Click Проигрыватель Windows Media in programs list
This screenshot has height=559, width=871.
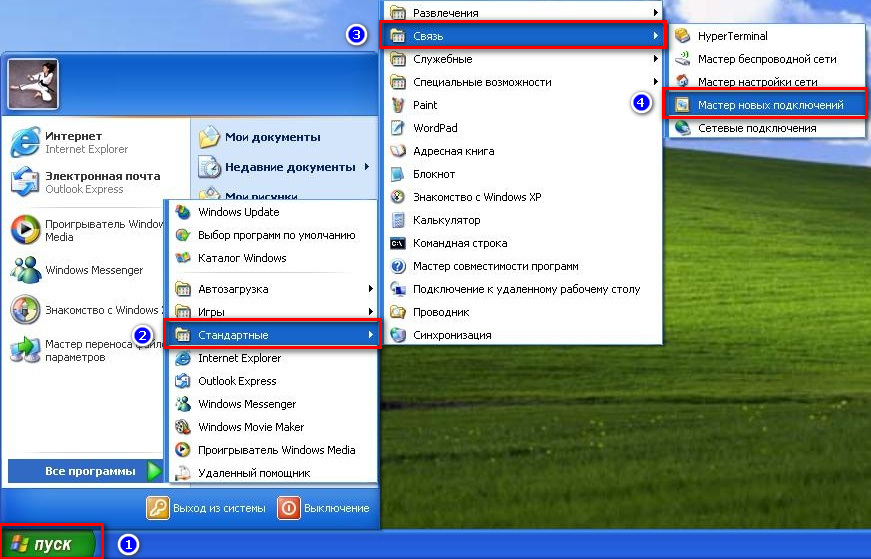(x=273, y=450)
